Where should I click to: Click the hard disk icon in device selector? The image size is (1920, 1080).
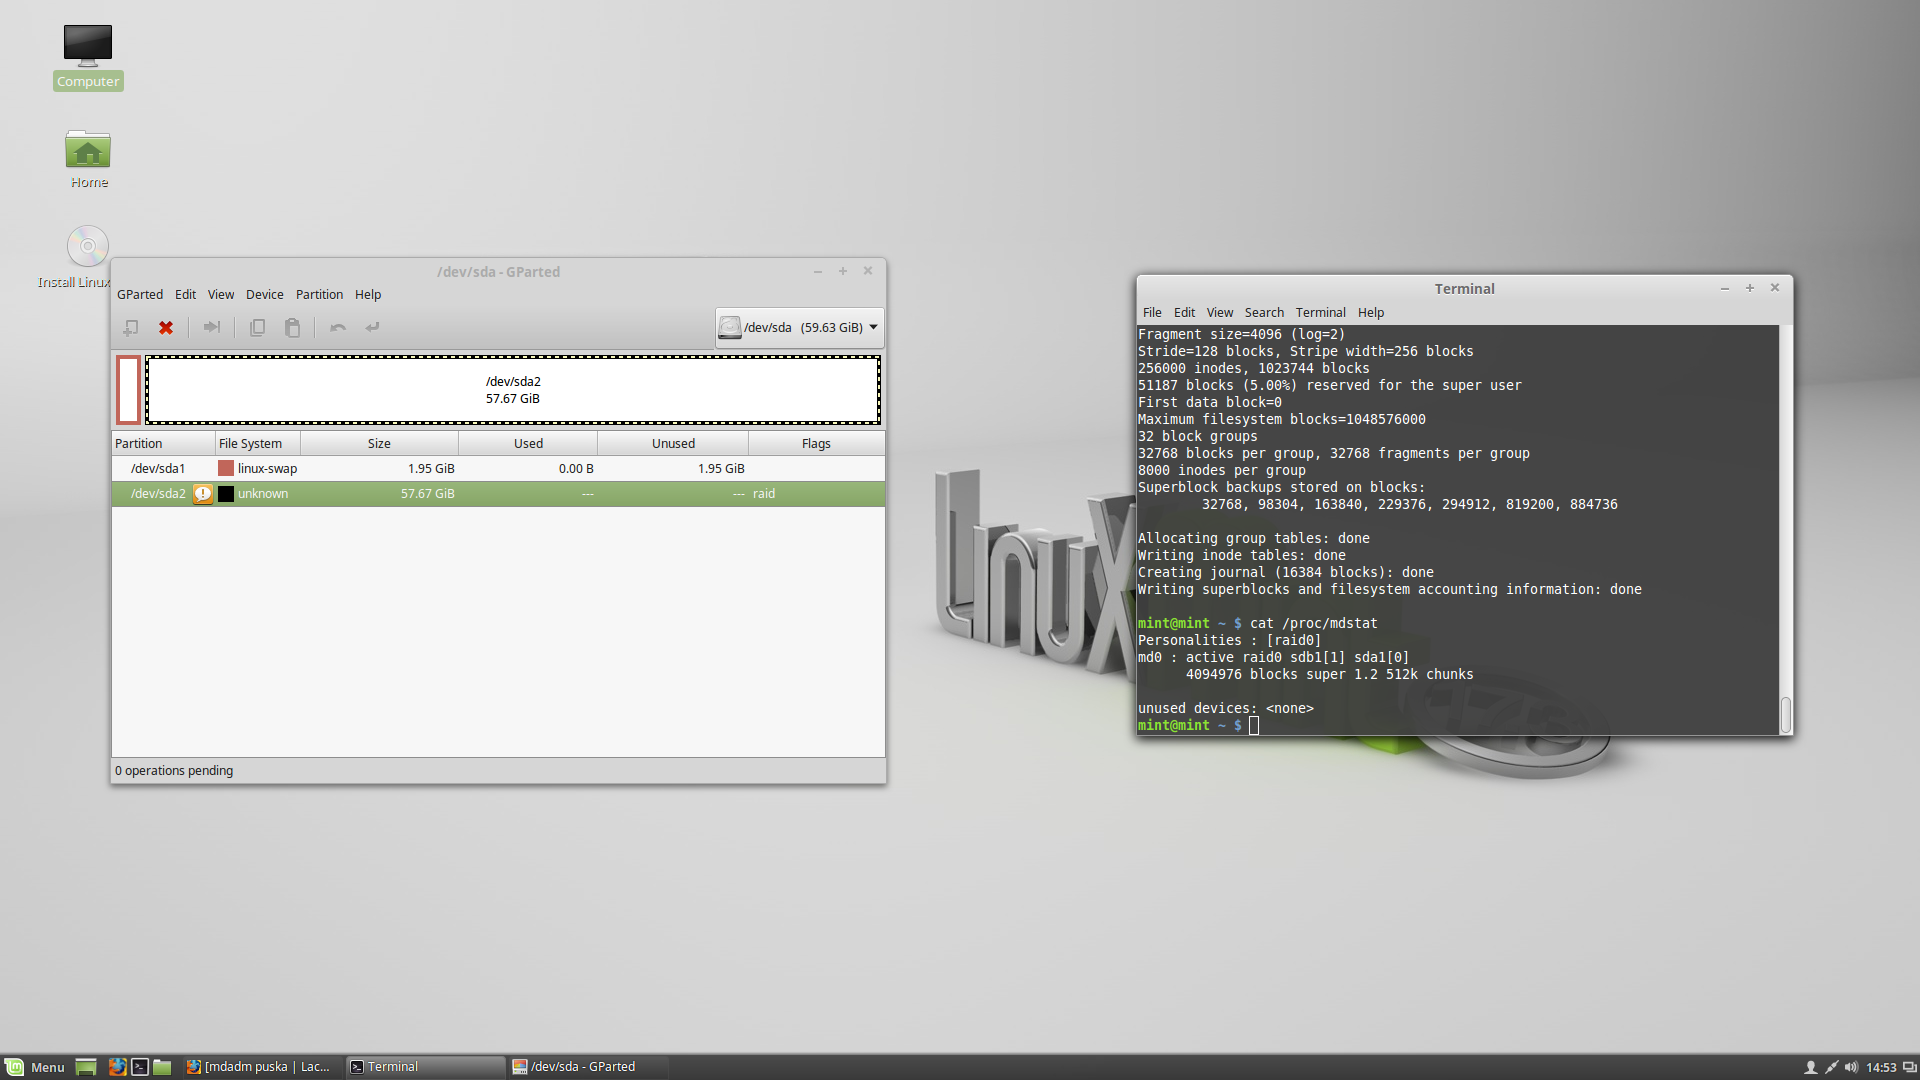(x=730, y=327)
